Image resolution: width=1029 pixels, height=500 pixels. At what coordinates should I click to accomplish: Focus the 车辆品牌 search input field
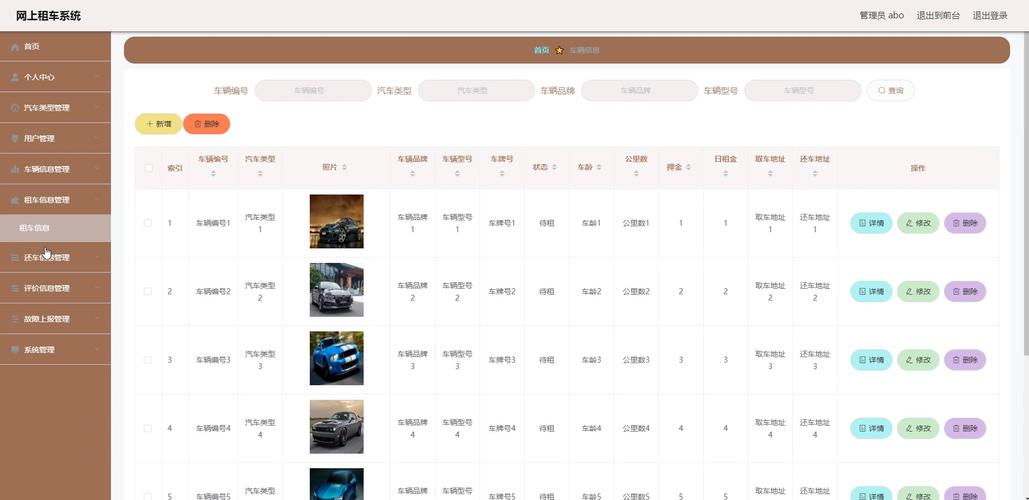point(639,91)
